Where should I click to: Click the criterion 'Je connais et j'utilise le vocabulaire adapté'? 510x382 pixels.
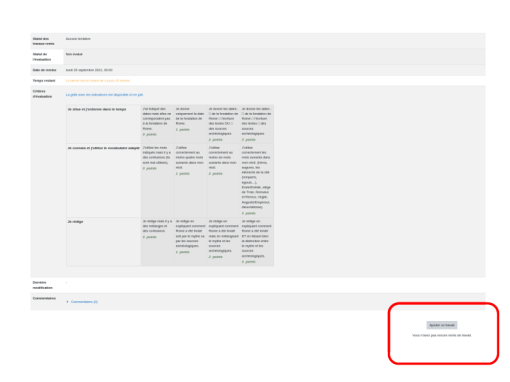coord(104,148)
